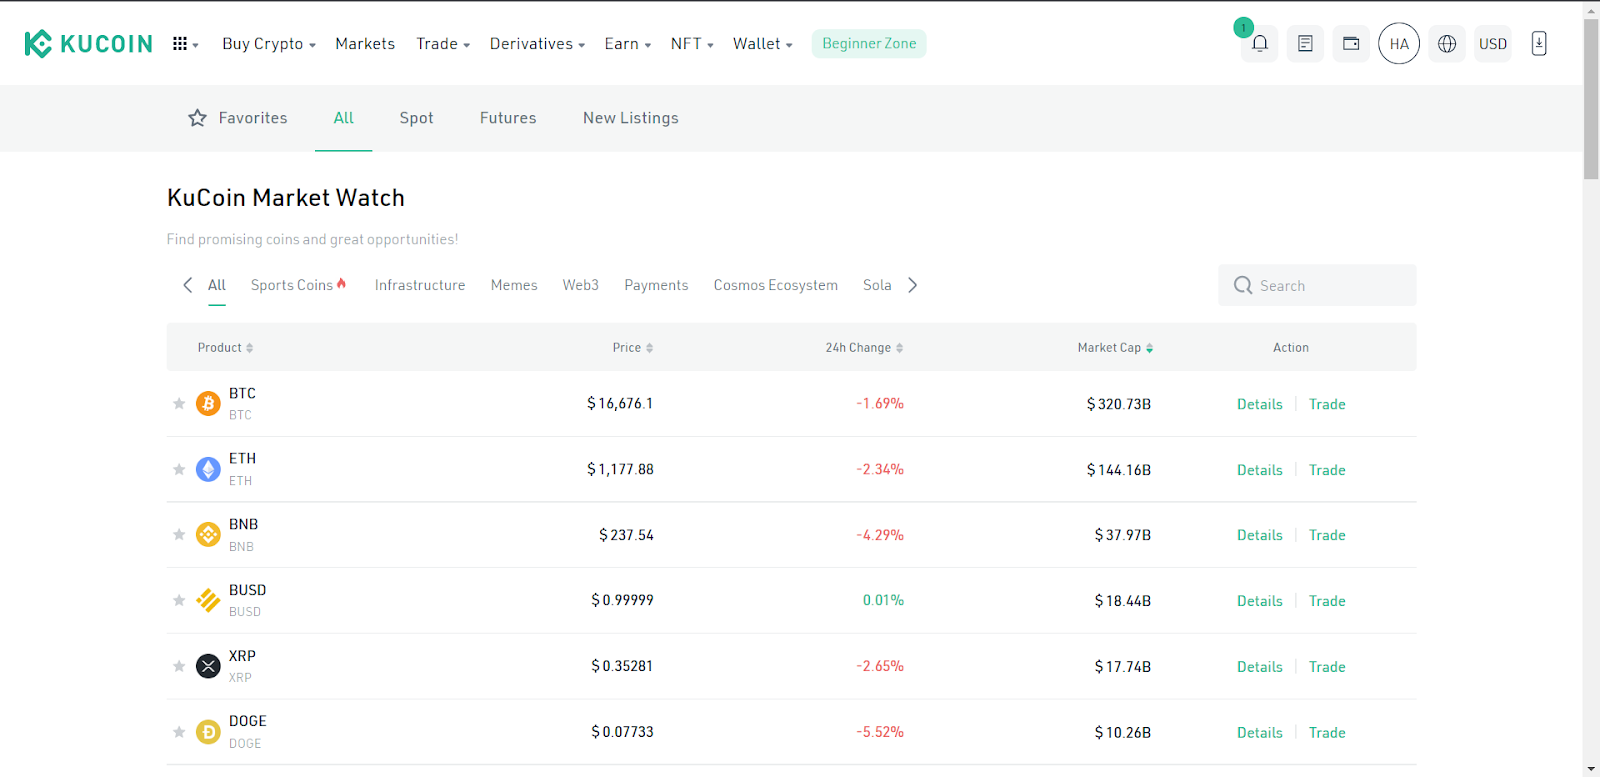This screenshot has width=1600, height=777.
Task: Click the KuCoin logo
Action: click(88, 44)
